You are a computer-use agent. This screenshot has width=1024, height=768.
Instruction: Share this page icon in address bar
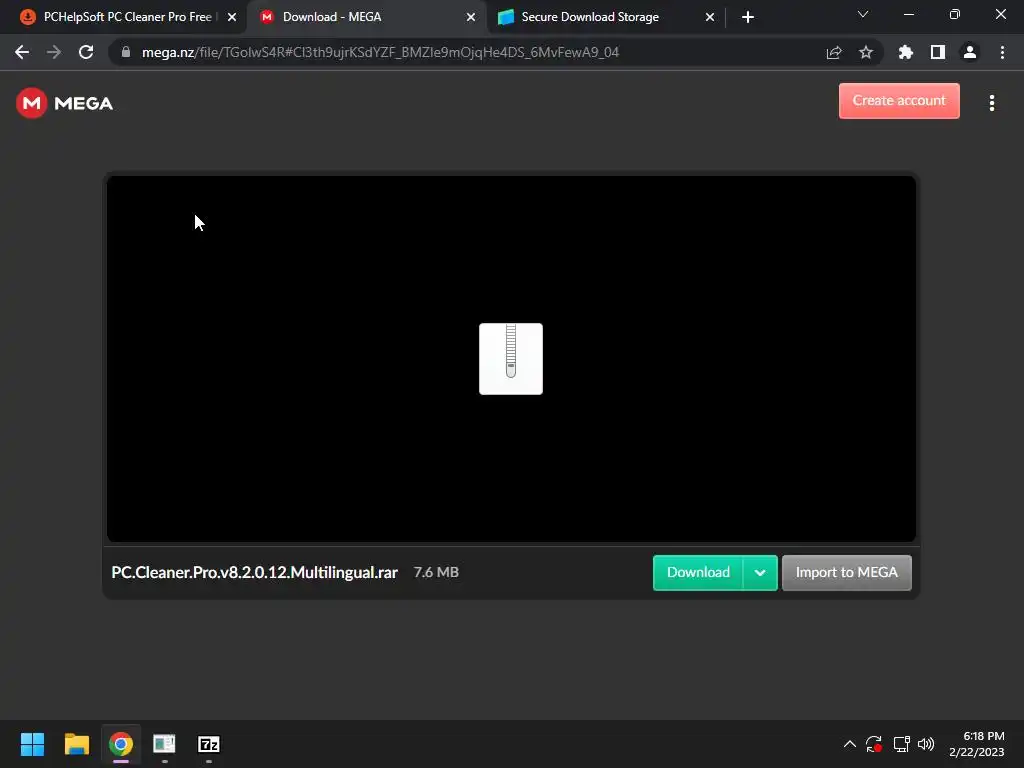tap(834, 52)
